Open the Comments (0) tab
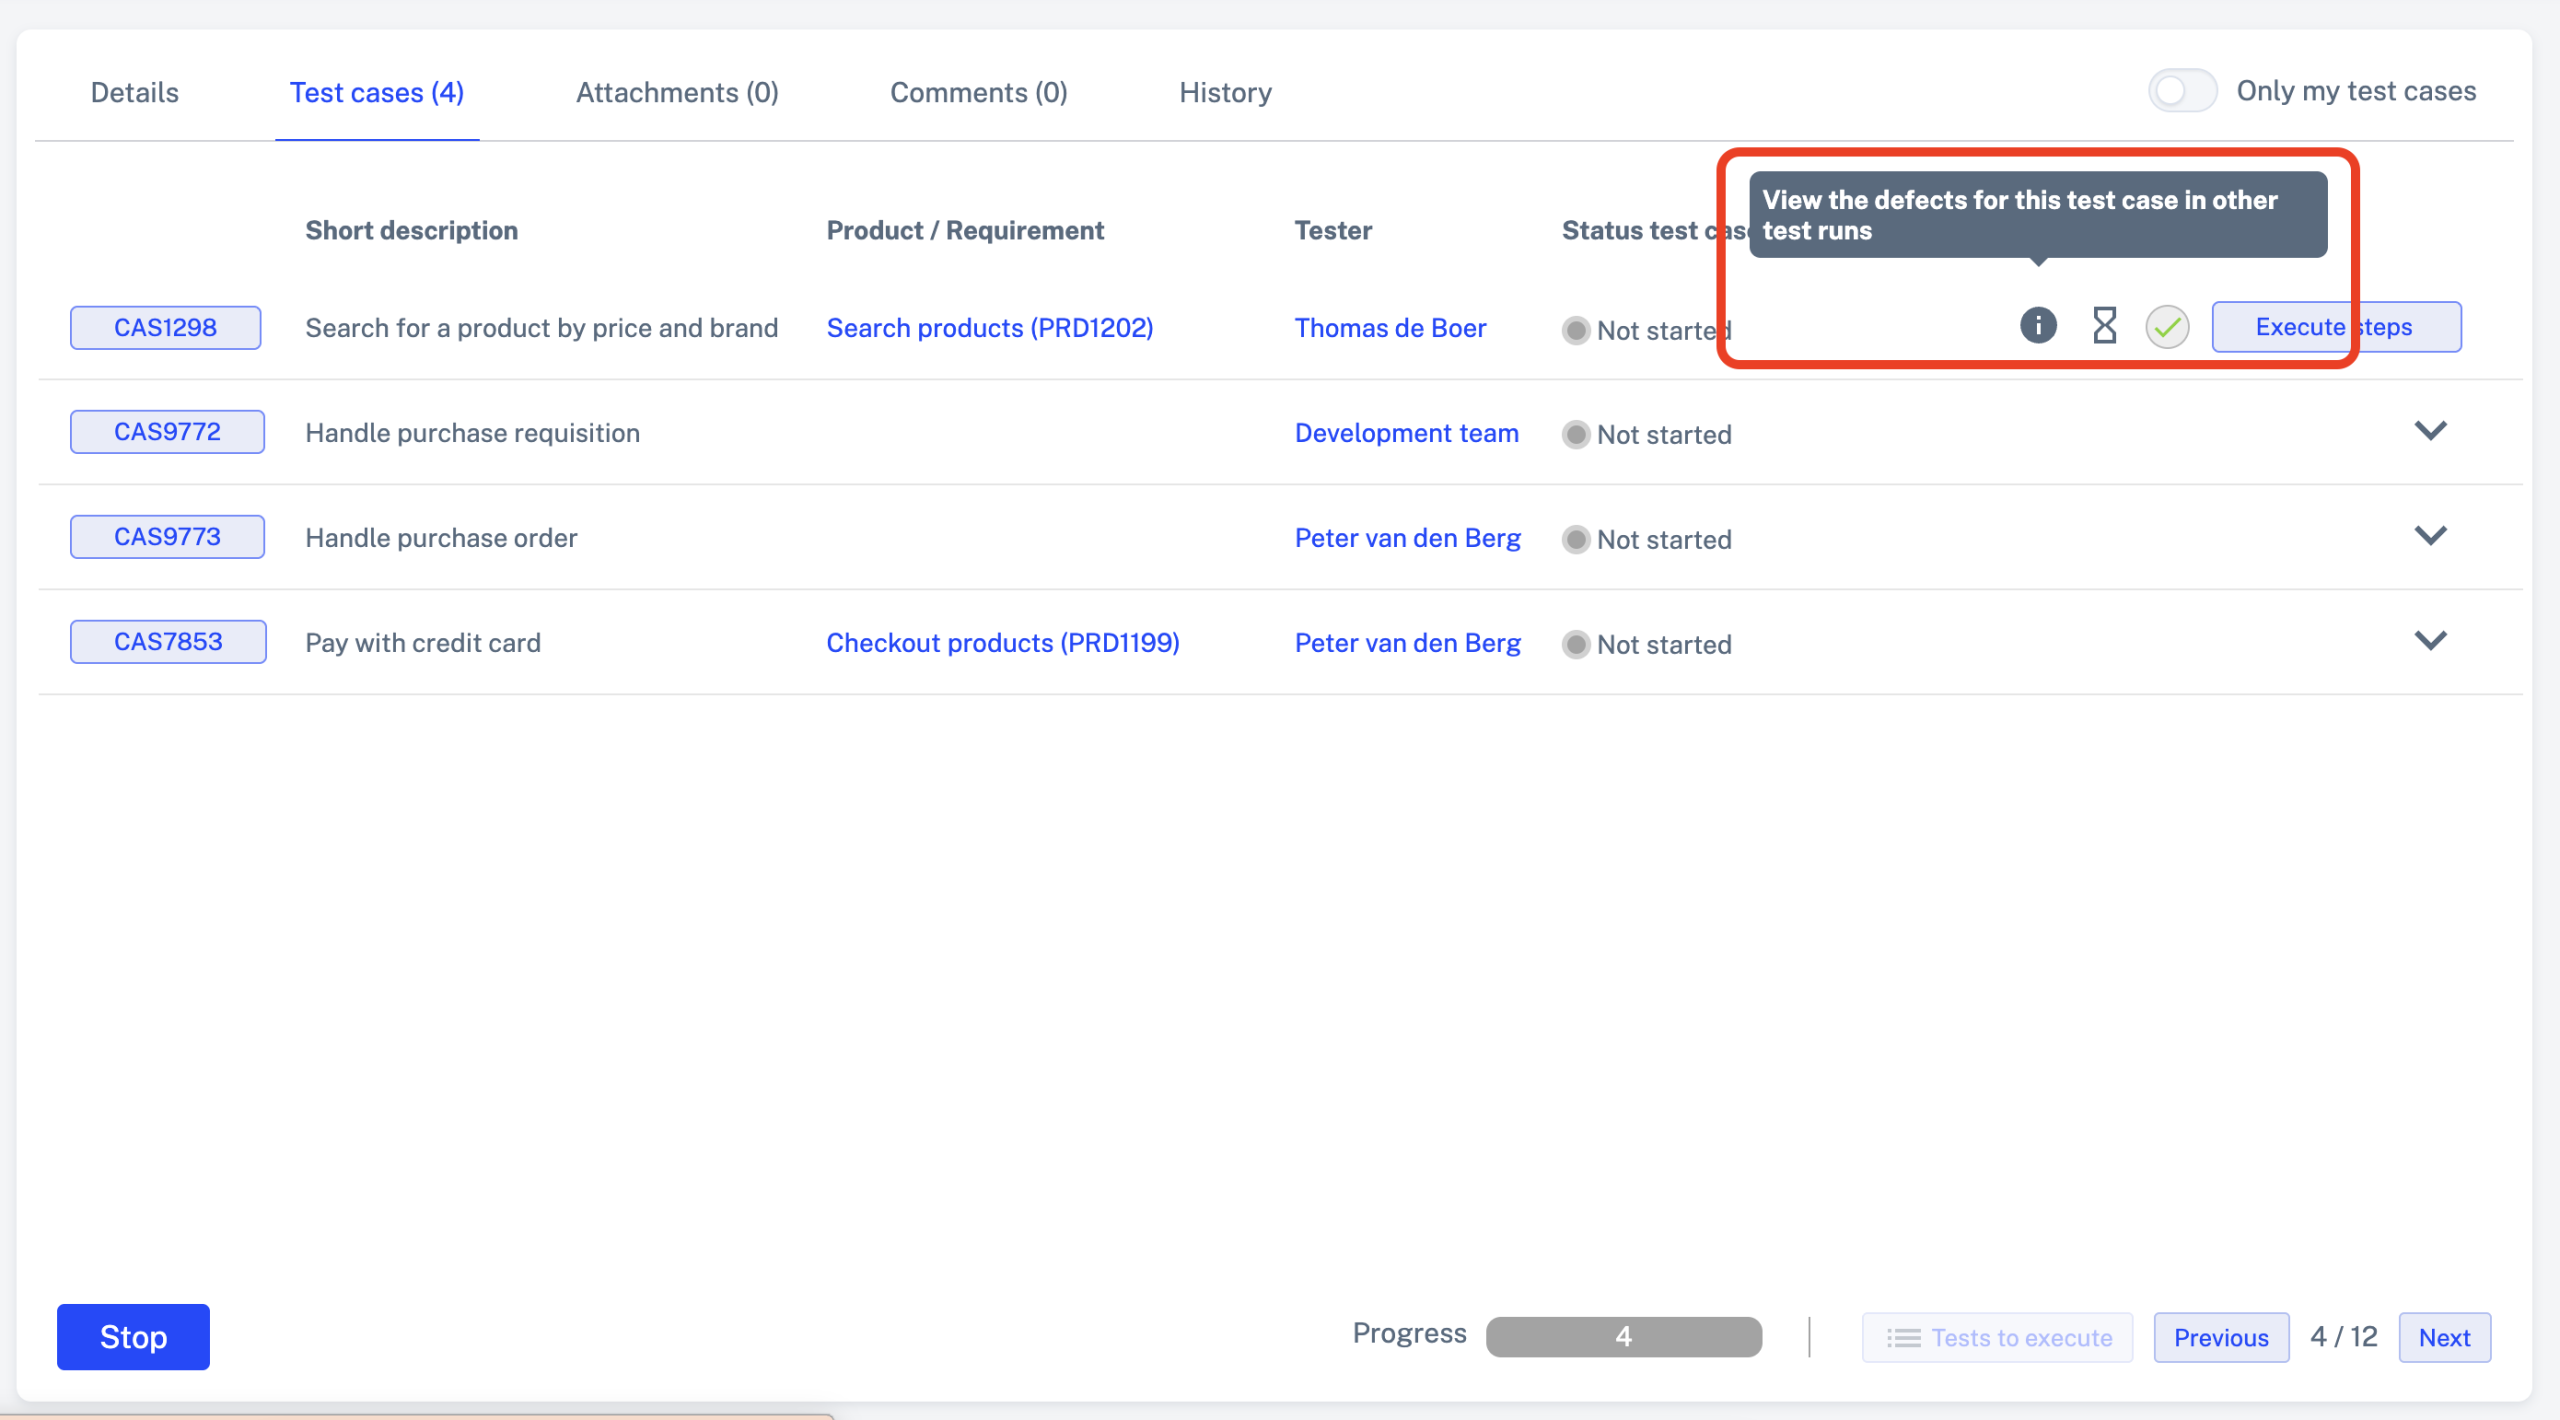Viewport: 2560px width, 1420px height. (x=978, y=92)
